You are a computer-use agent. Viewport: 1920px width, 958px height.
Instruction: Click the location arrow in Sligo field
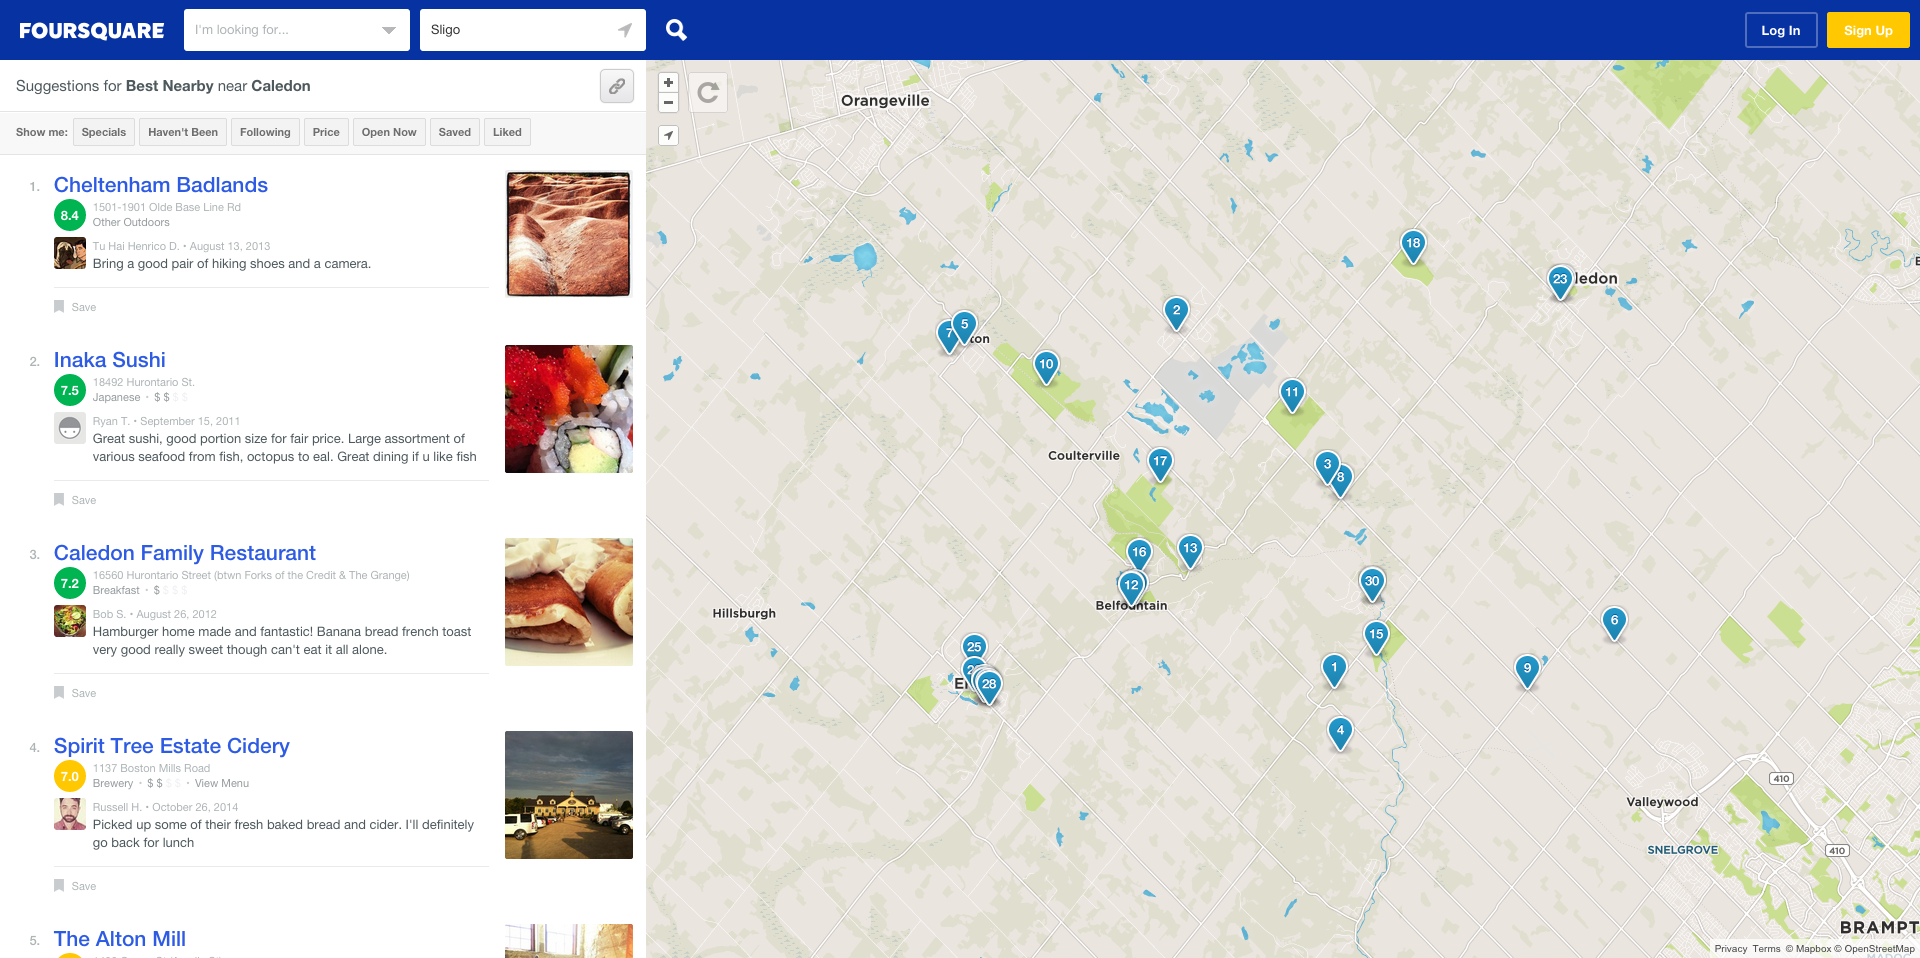(625, 30)
